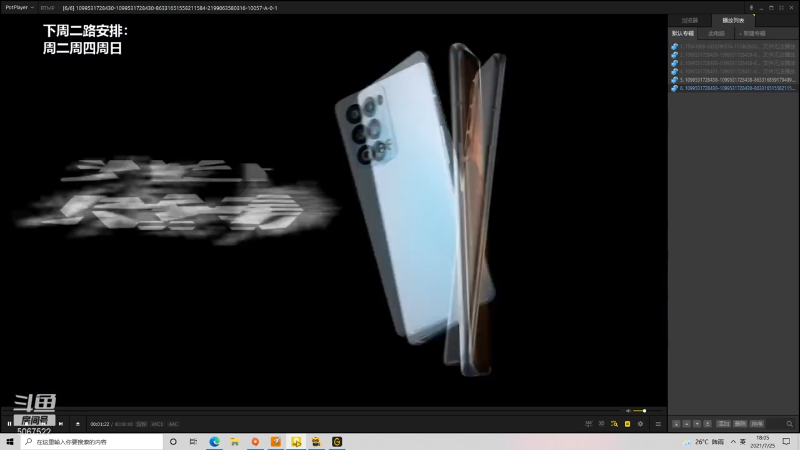Skip to the next playlist item
The height and width of the screenshot is (450, 800).
pos(61,424)
